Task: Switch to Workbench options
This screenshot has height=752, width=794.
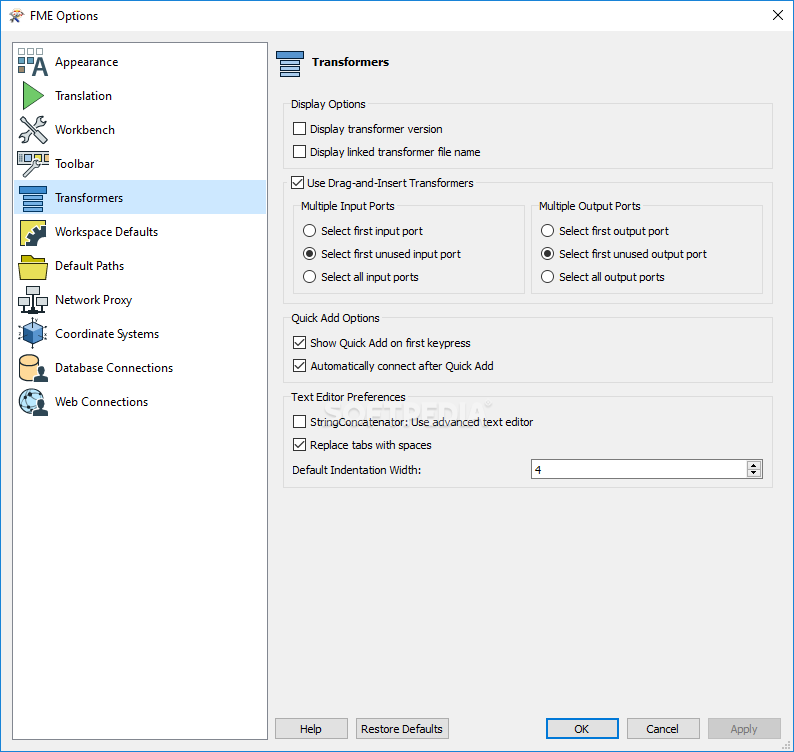Action: point(140,130)
